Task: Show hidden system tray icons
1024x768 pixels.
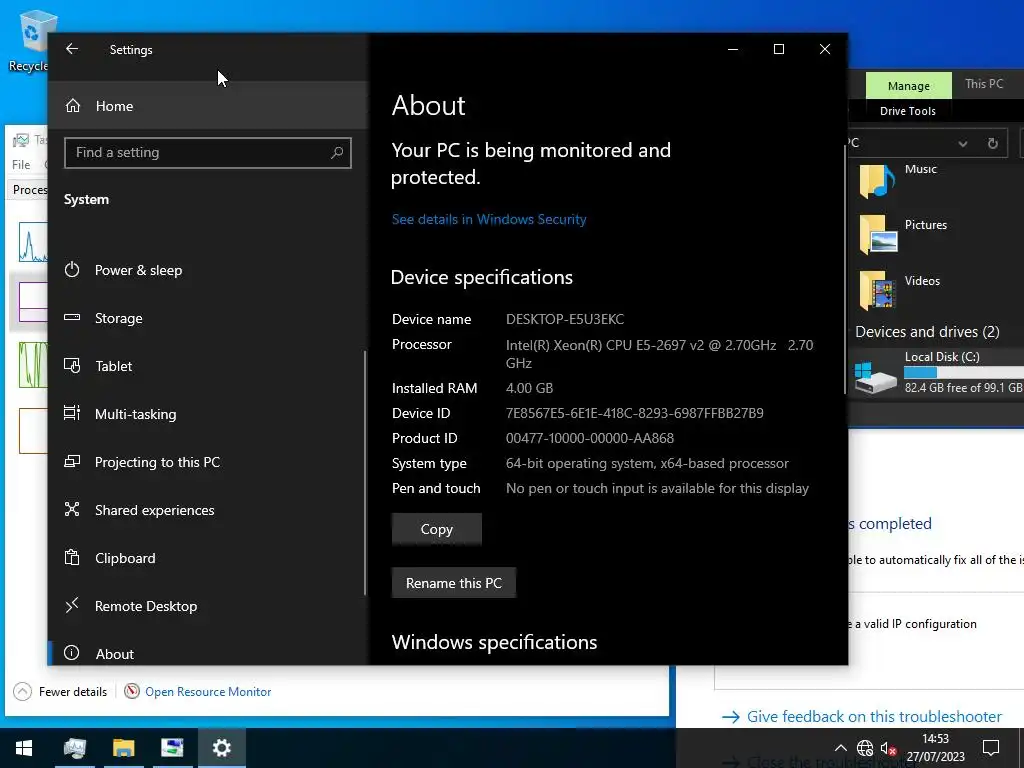Action: pos(840,748)
